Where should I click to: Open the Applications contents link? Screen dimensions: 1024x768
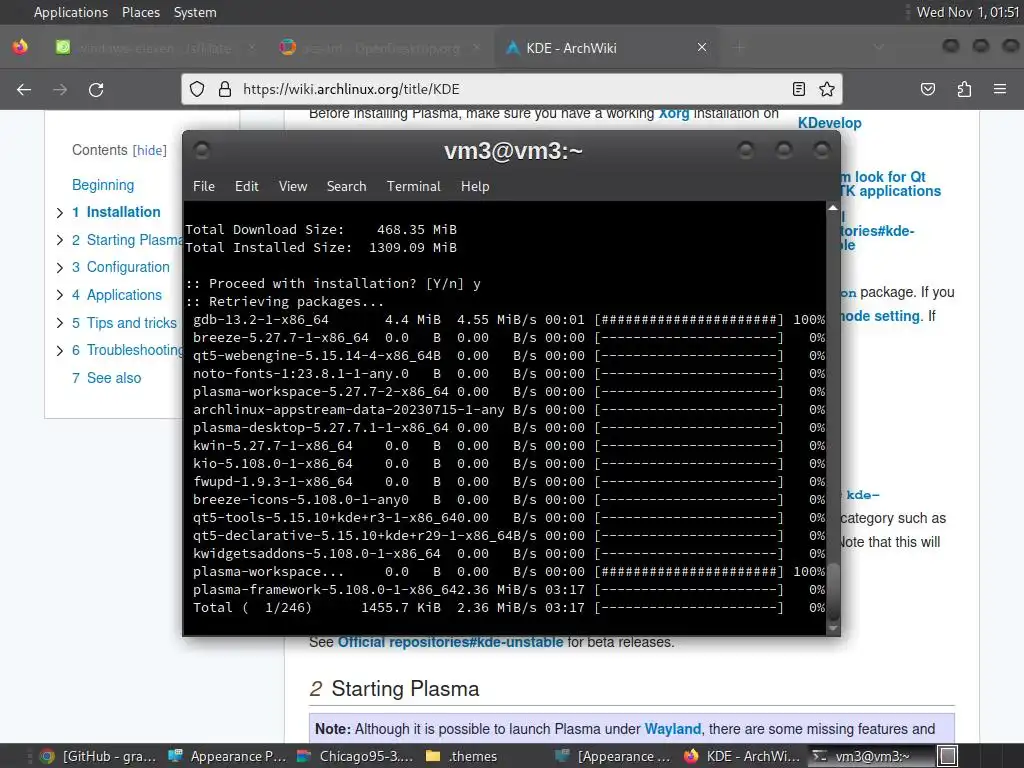[x=117, y=295]
